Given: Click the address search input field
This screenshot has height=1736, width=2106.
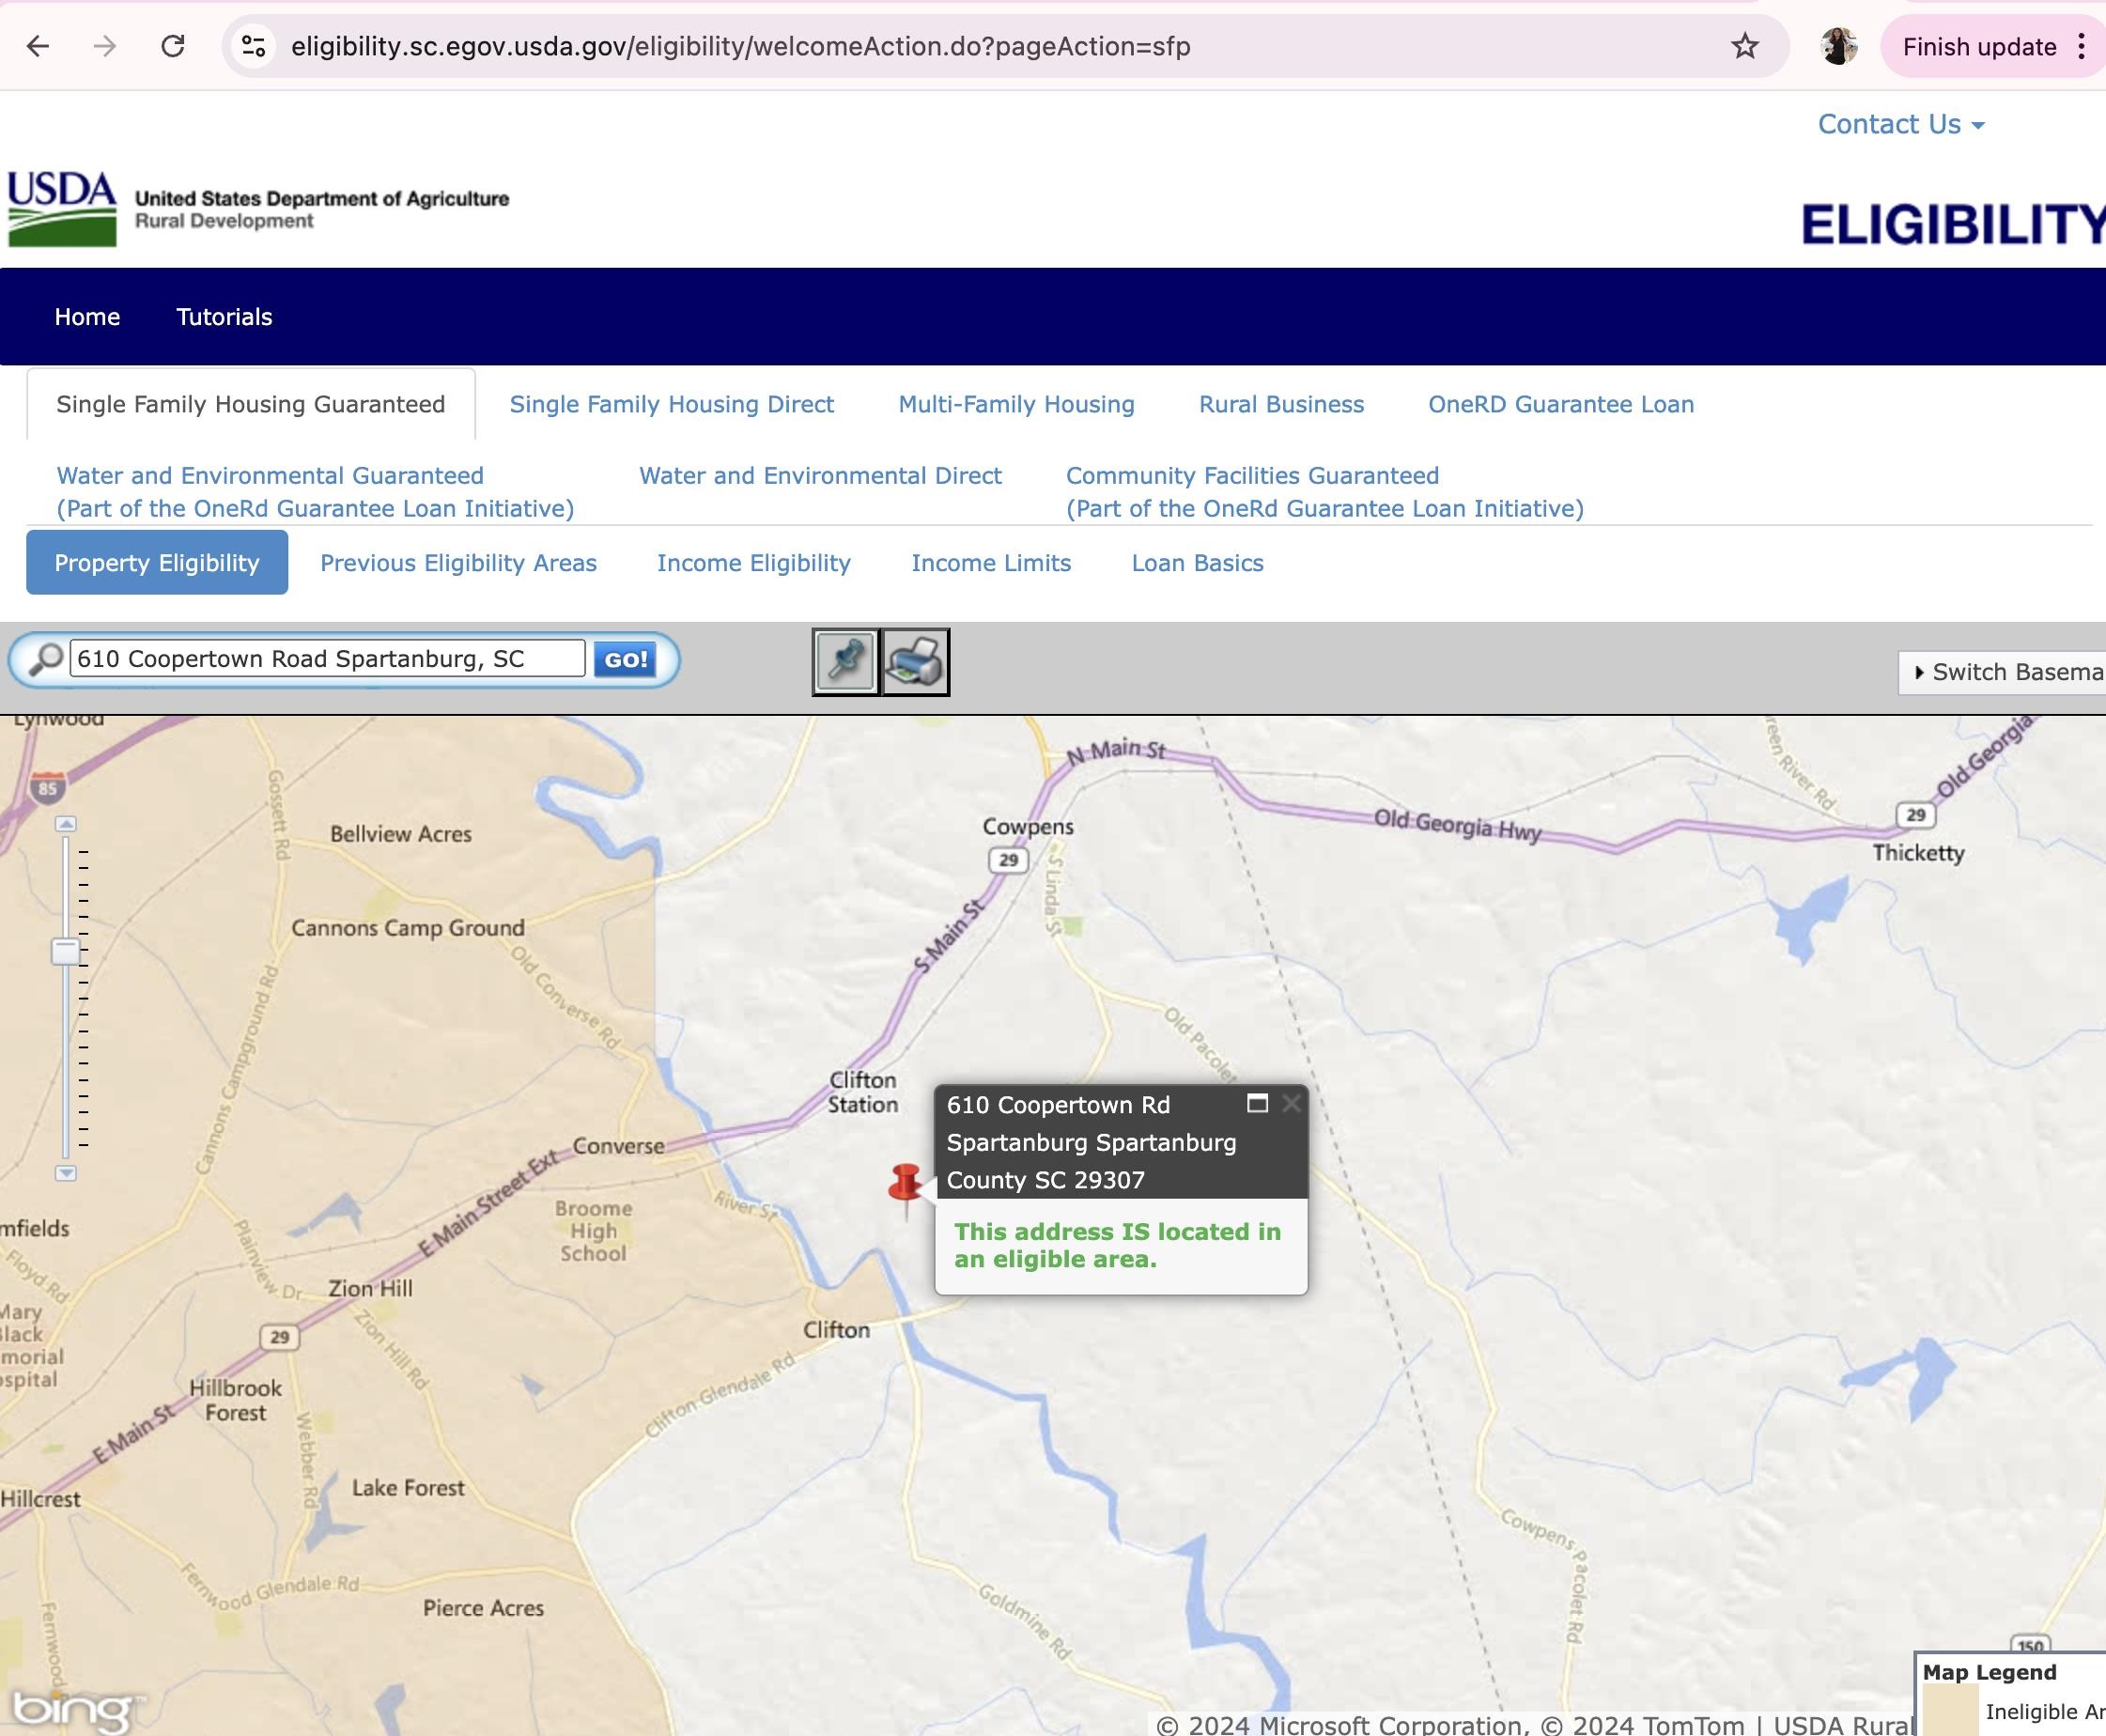Looking at the screenshot, I should coord(327,659).
